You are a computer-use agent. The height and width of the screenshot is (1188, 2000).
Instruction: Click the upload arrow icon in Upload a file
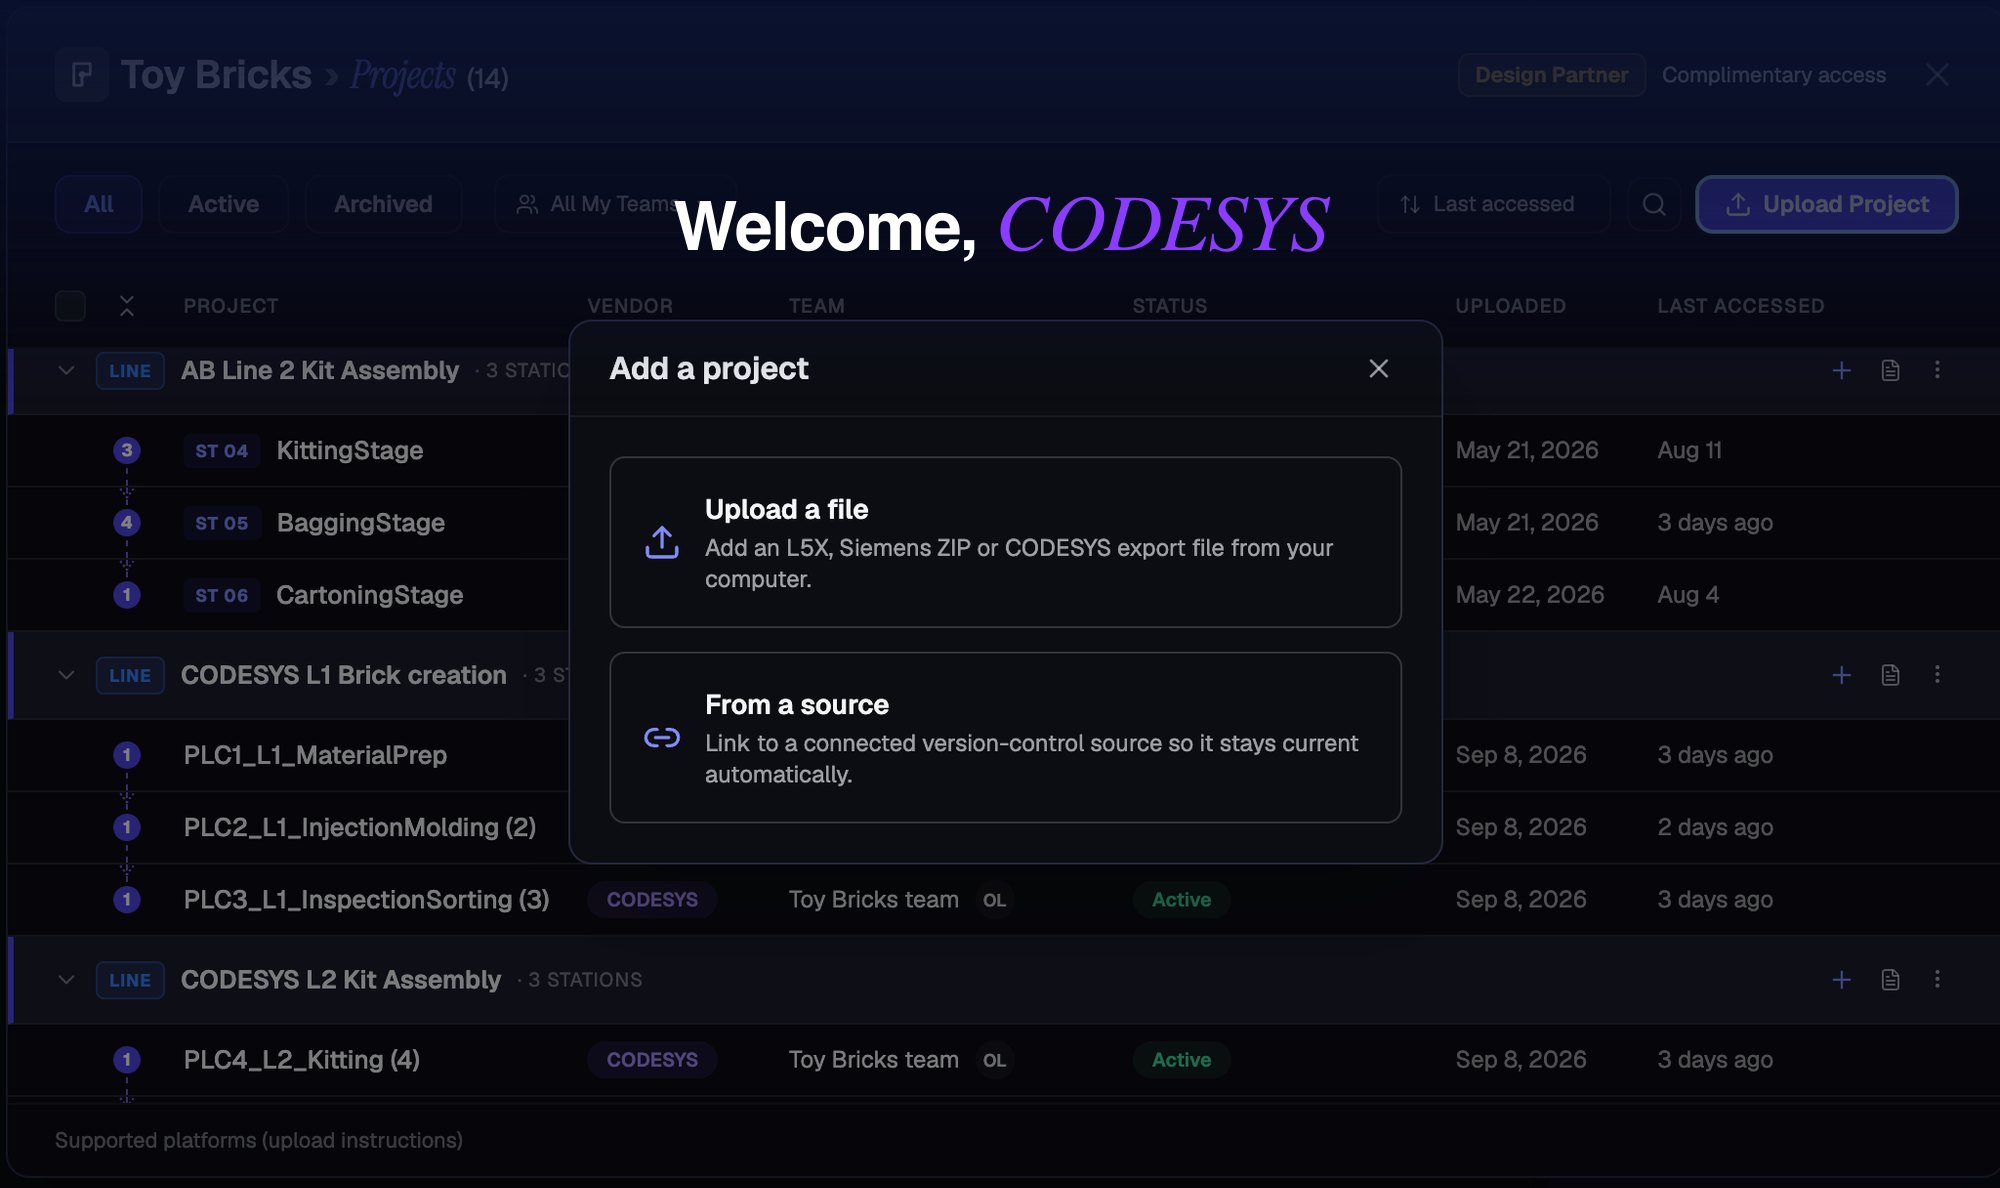tap(662, 542)
